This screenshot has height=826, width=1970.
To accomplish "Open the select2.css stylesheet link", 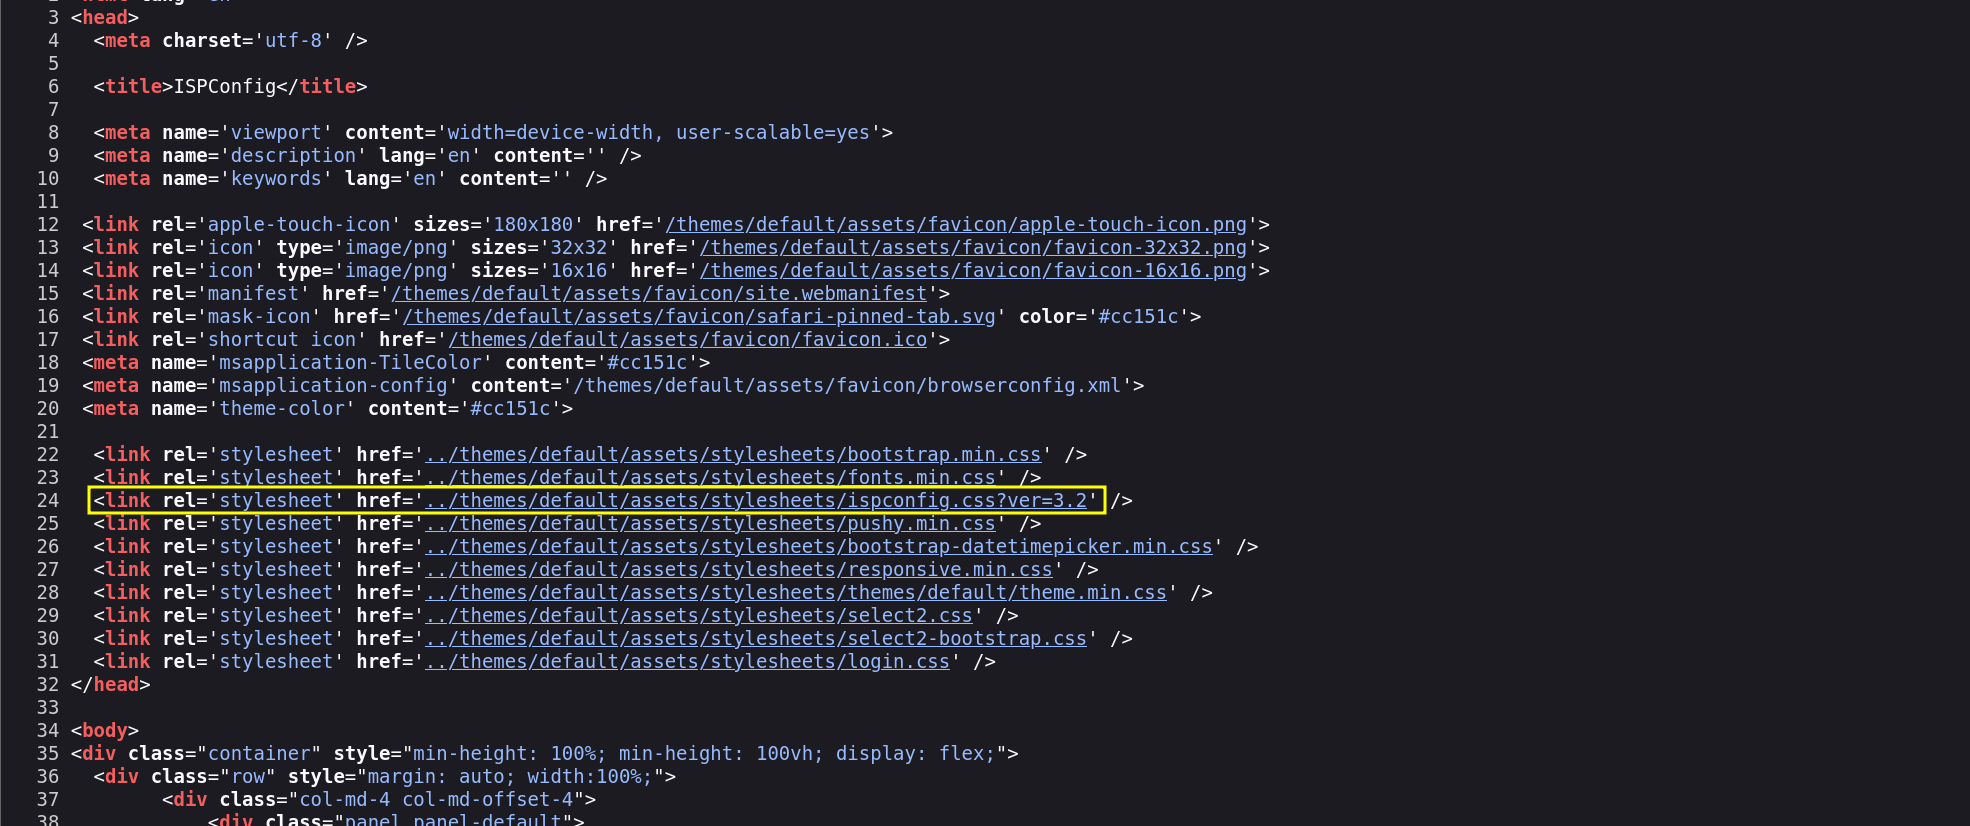I will (700, 616).
